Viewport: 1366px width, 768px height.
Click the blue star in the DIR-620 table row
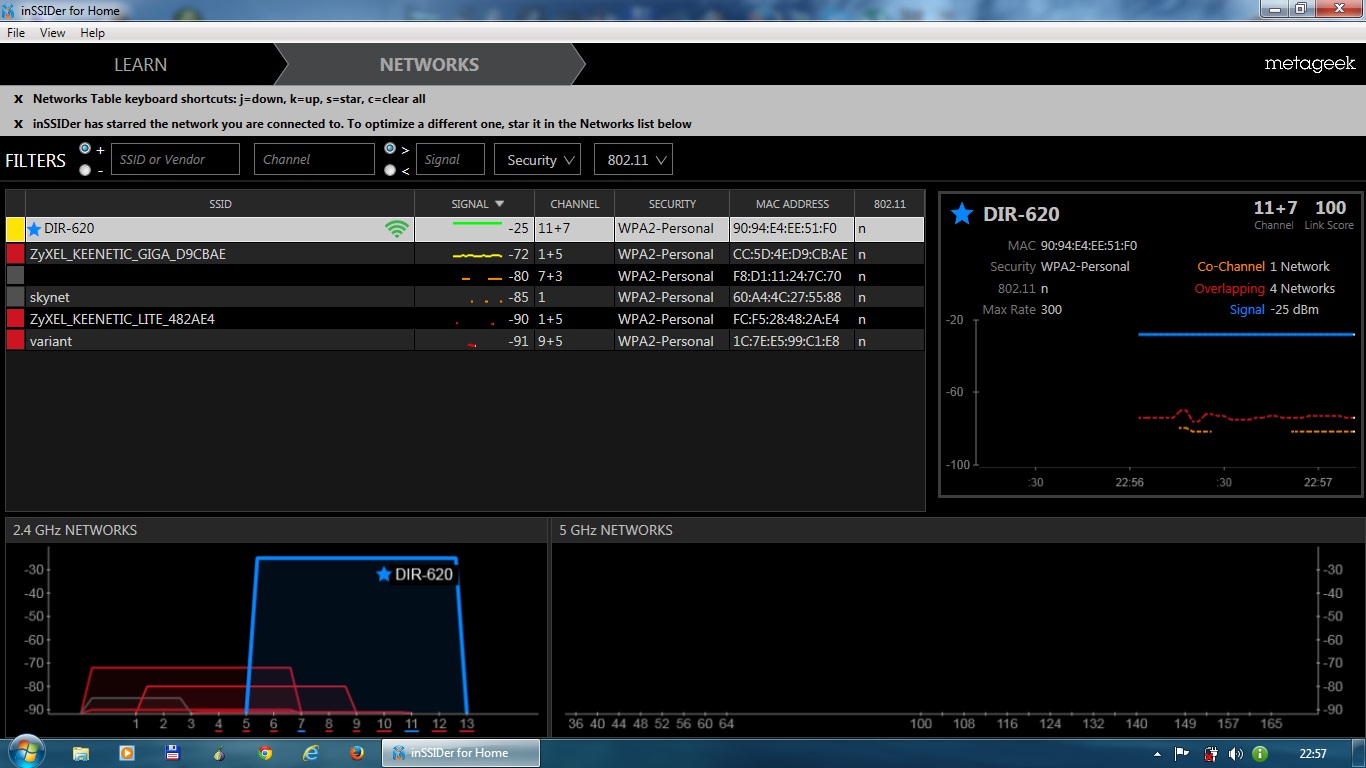34,229
